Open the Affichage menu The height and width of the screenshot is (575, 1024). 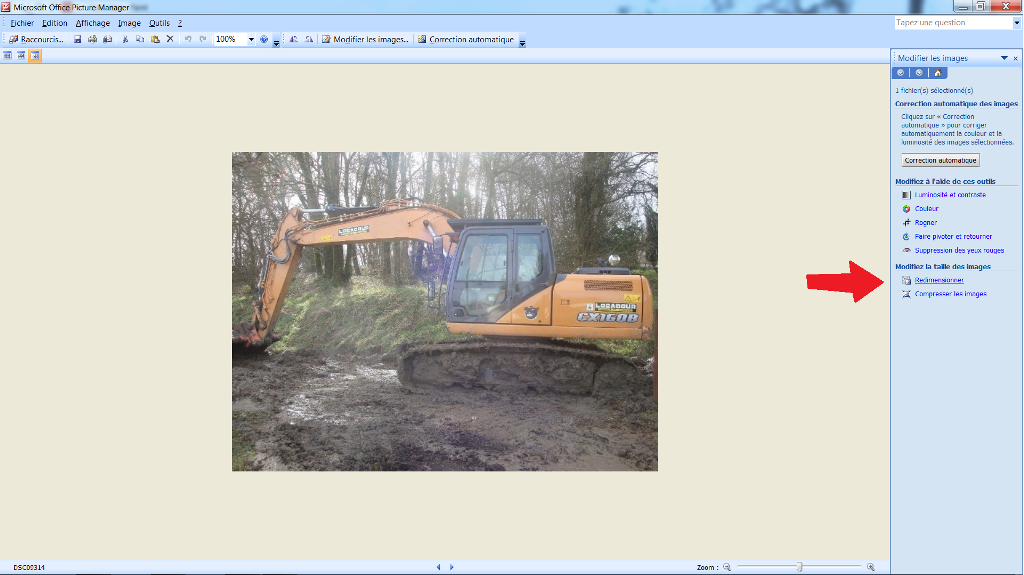pos(92,23)
